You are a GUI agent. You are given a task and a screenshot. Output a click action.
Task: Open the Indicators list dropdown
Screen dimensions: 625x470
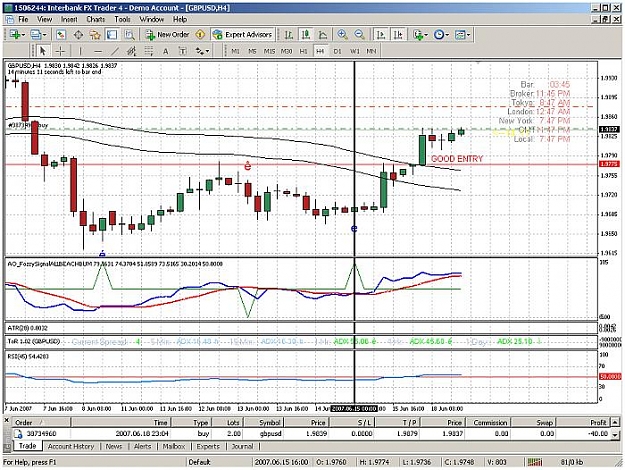(420, 35)
